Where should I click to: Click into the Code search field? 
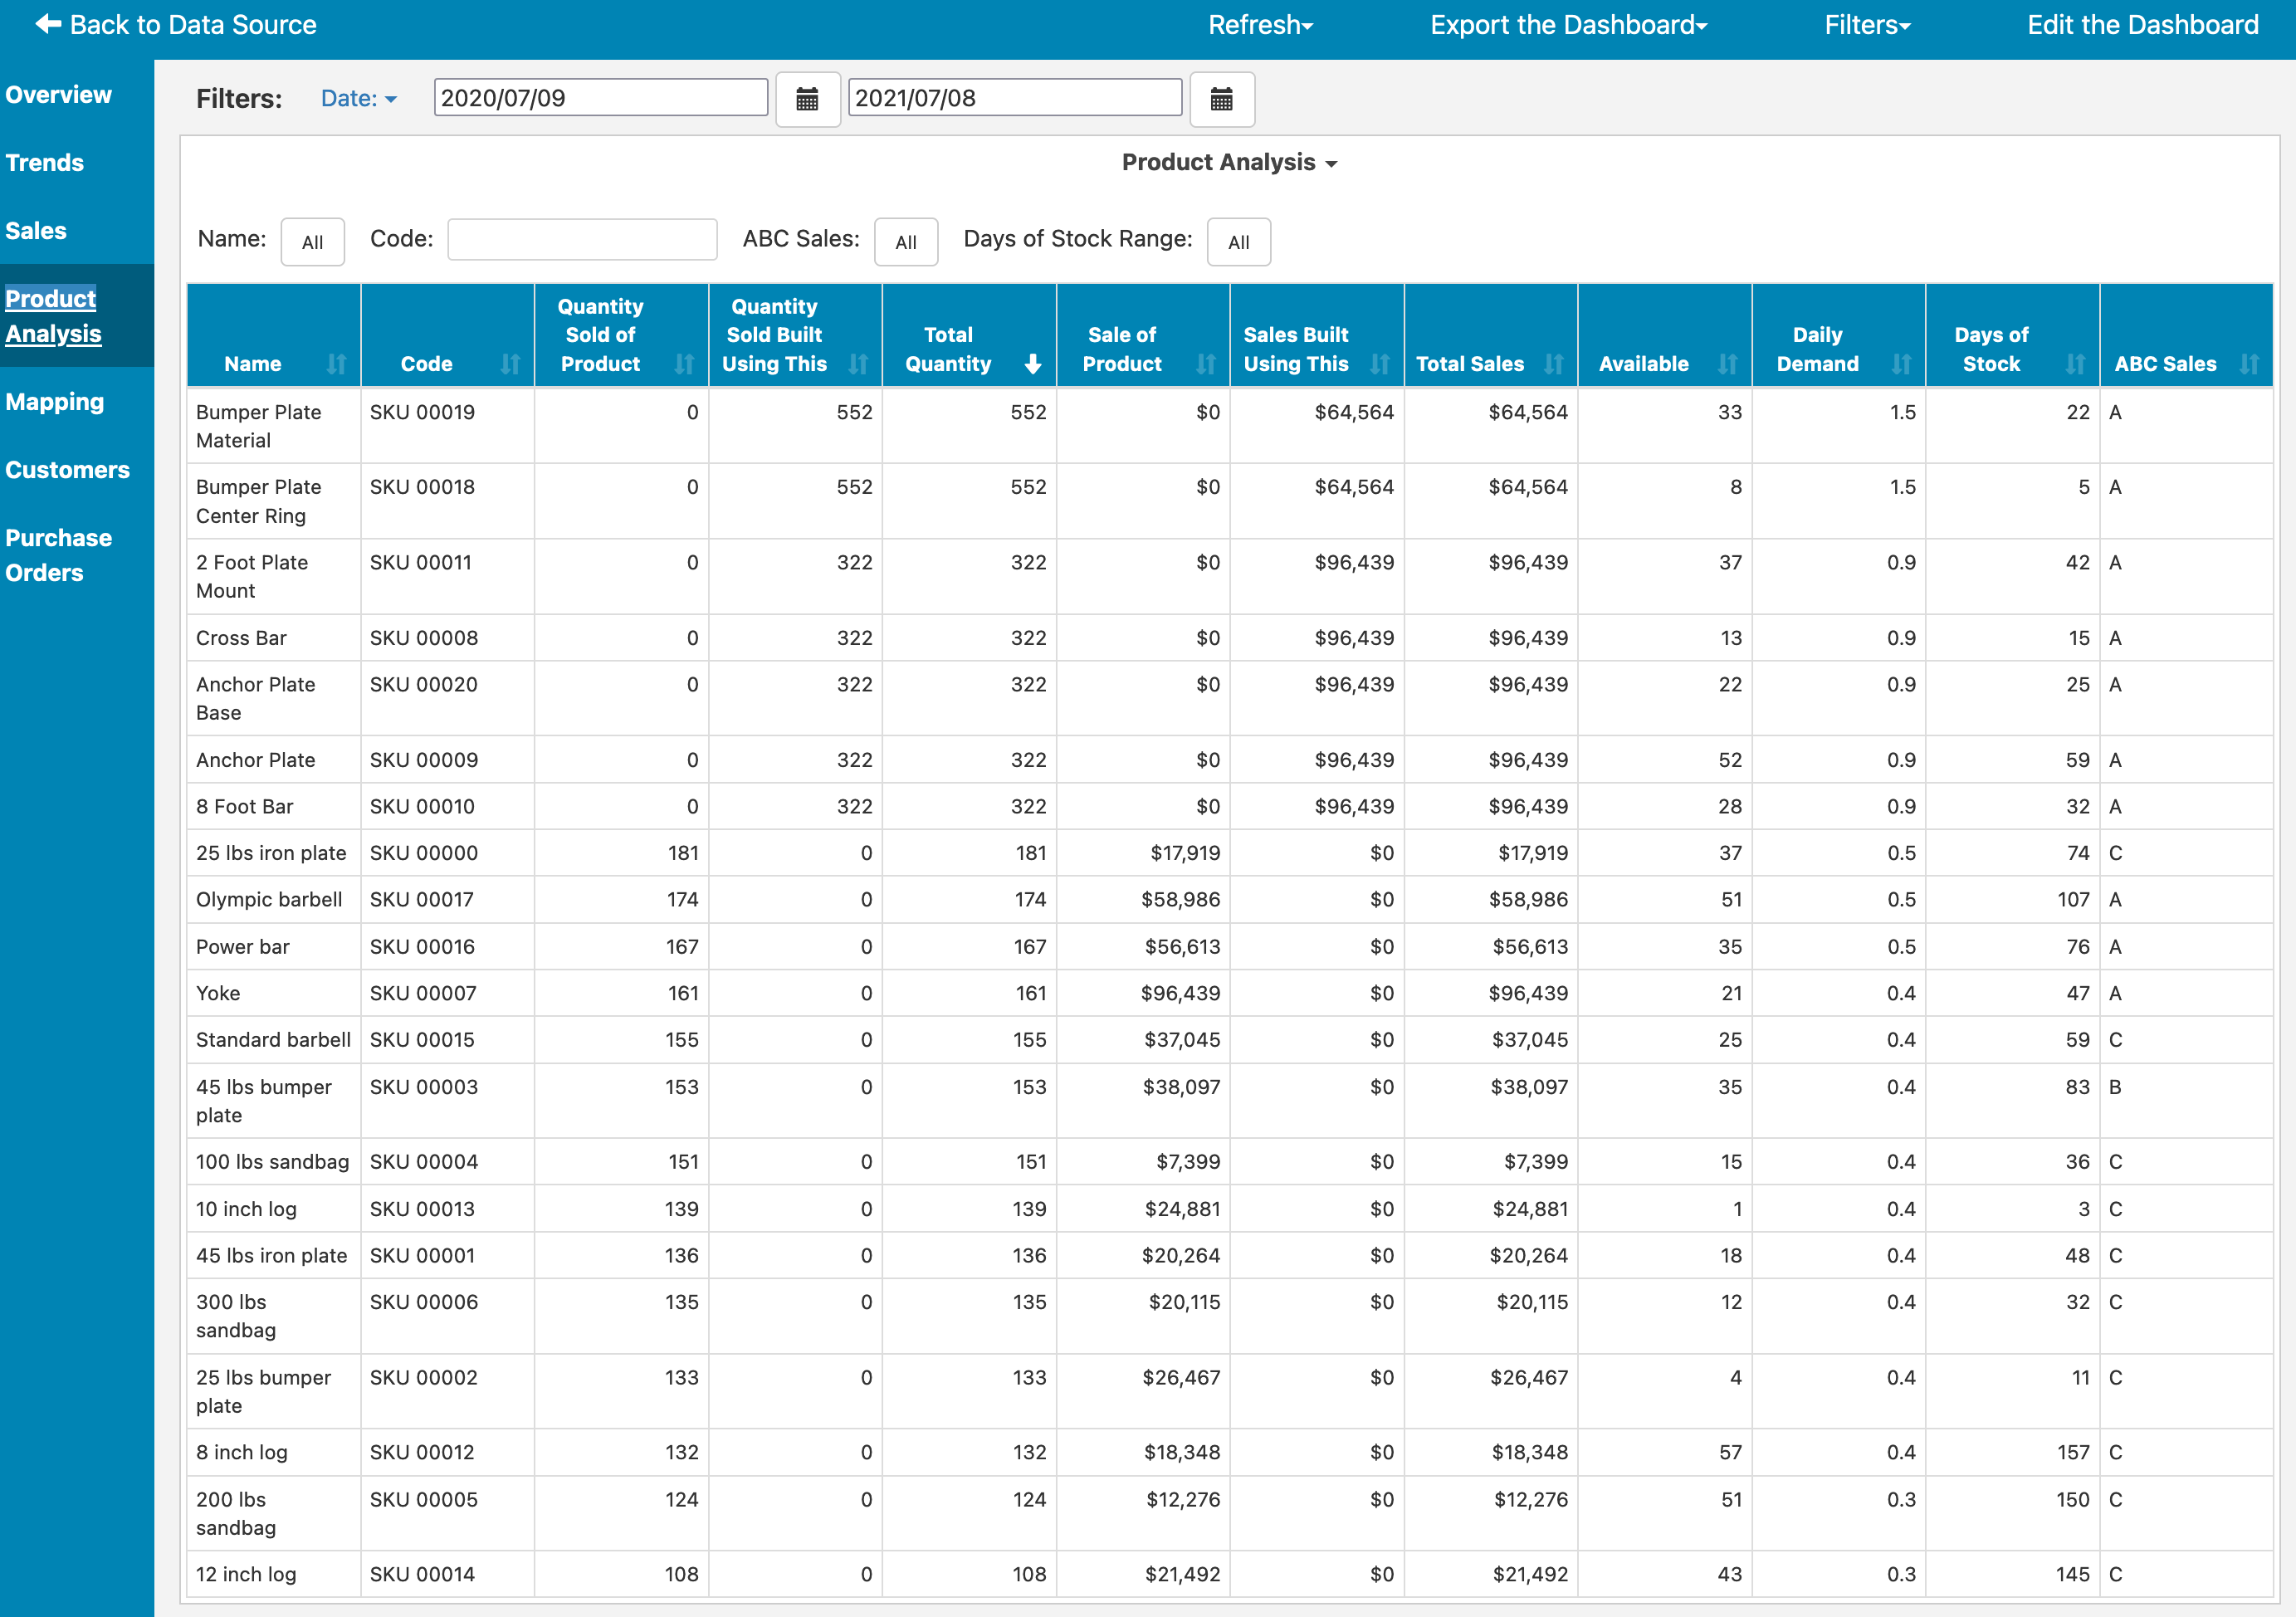pyautogui.click(x=582, y=239)
